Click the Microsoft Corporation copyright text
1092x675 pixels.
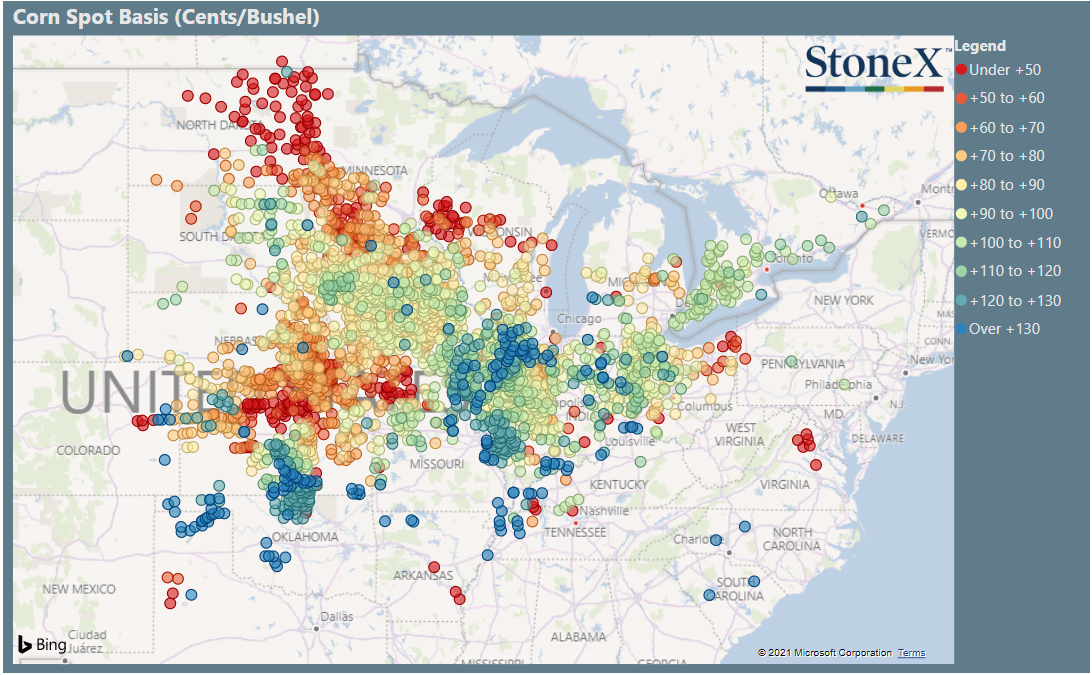(825, 653)
